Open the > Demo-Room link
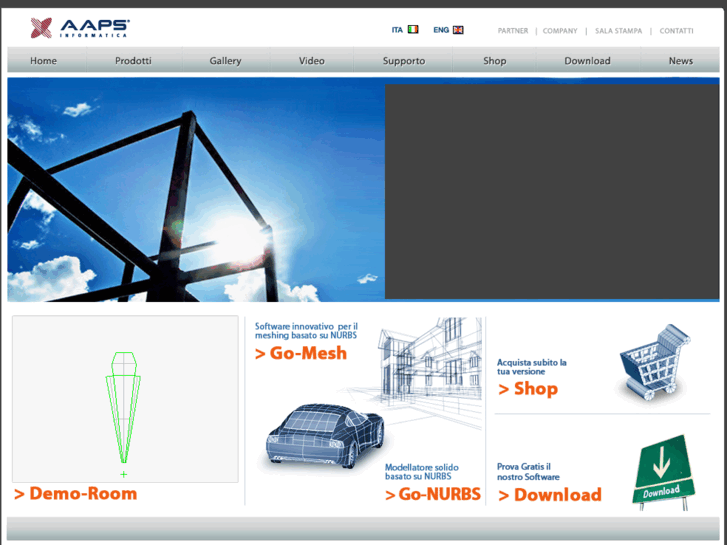The height and width of the screenshot is (545, 727). pos(76,494)
